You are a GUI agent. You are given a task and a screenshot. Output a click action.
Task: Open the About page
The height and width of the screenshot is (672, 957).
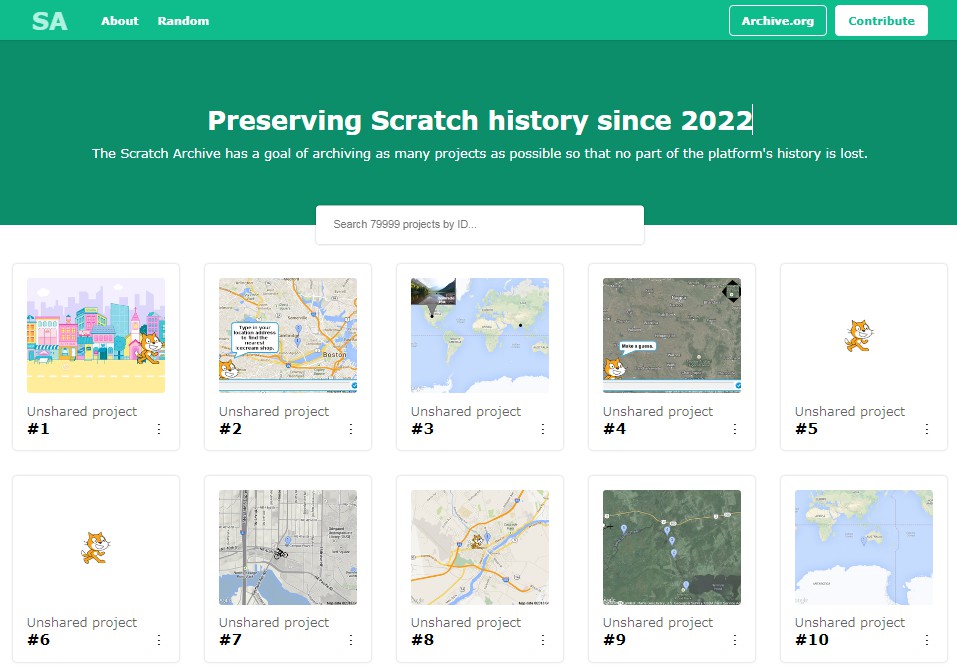point(120,21)
